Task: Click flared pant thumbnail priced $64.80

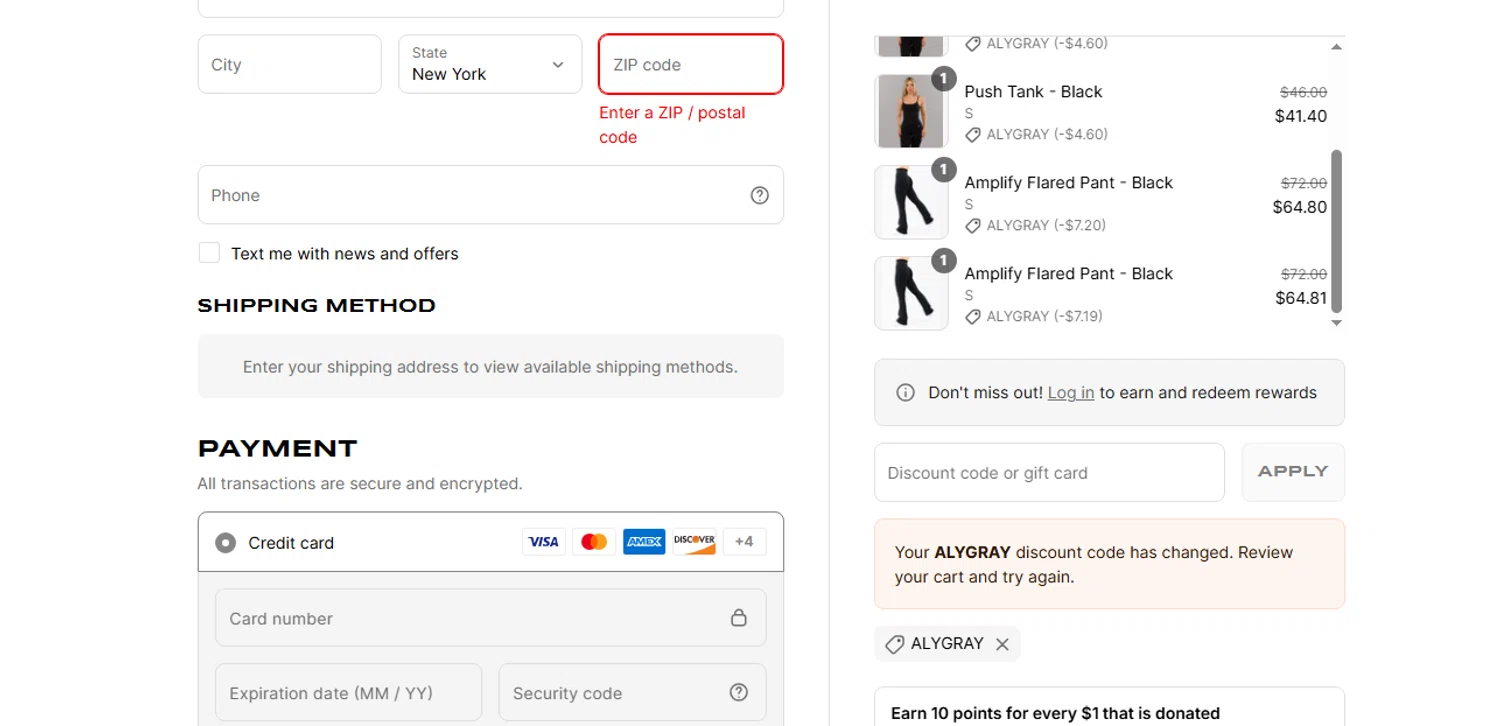Action: click(x=911, y=202)
